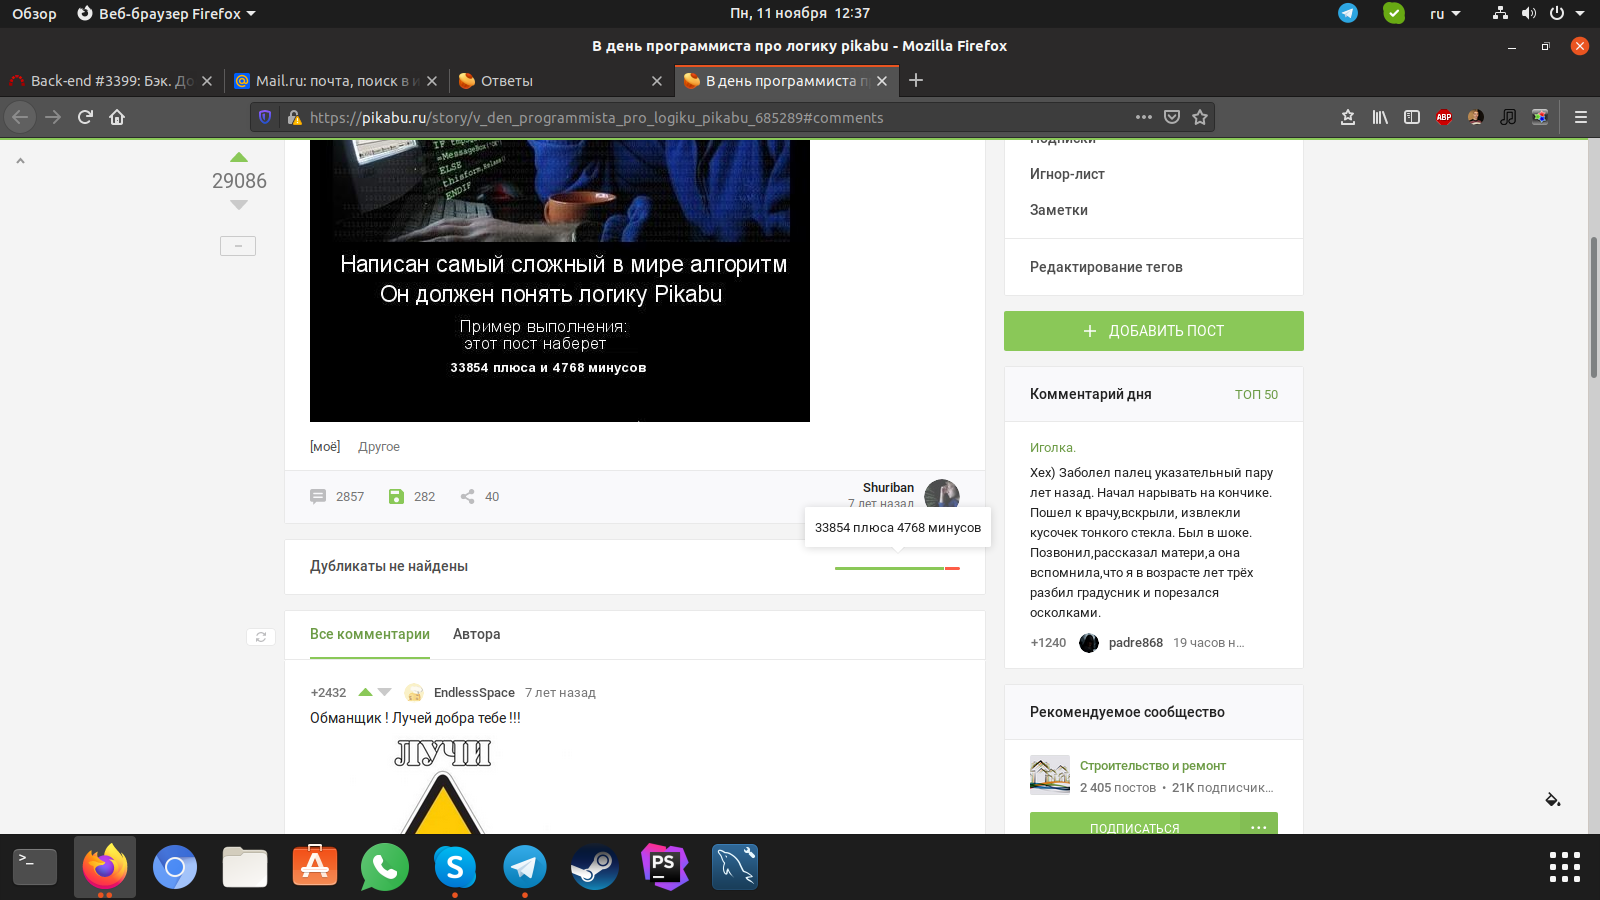Open Заметки in the sidebar
Image resolution: width=1600 pixels, height=900 pixels.
1058,210
